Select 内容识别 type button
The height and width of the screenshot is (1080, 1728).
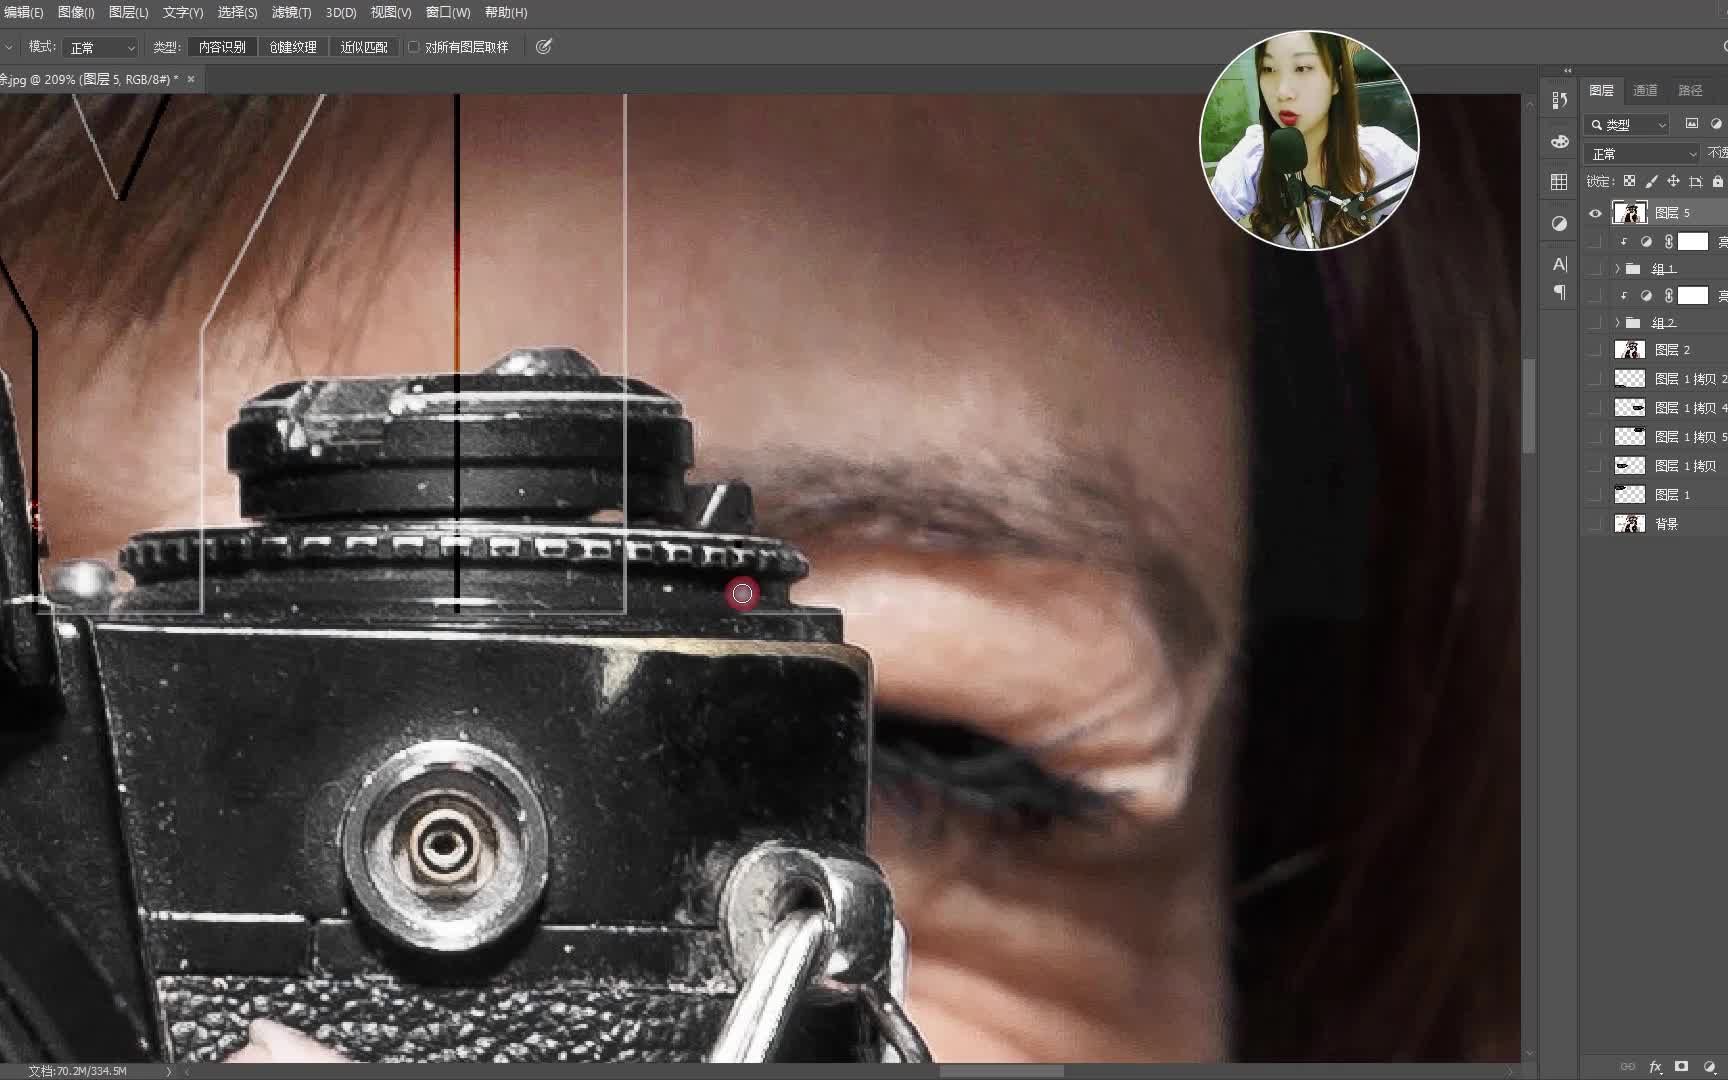click(222, 47)
